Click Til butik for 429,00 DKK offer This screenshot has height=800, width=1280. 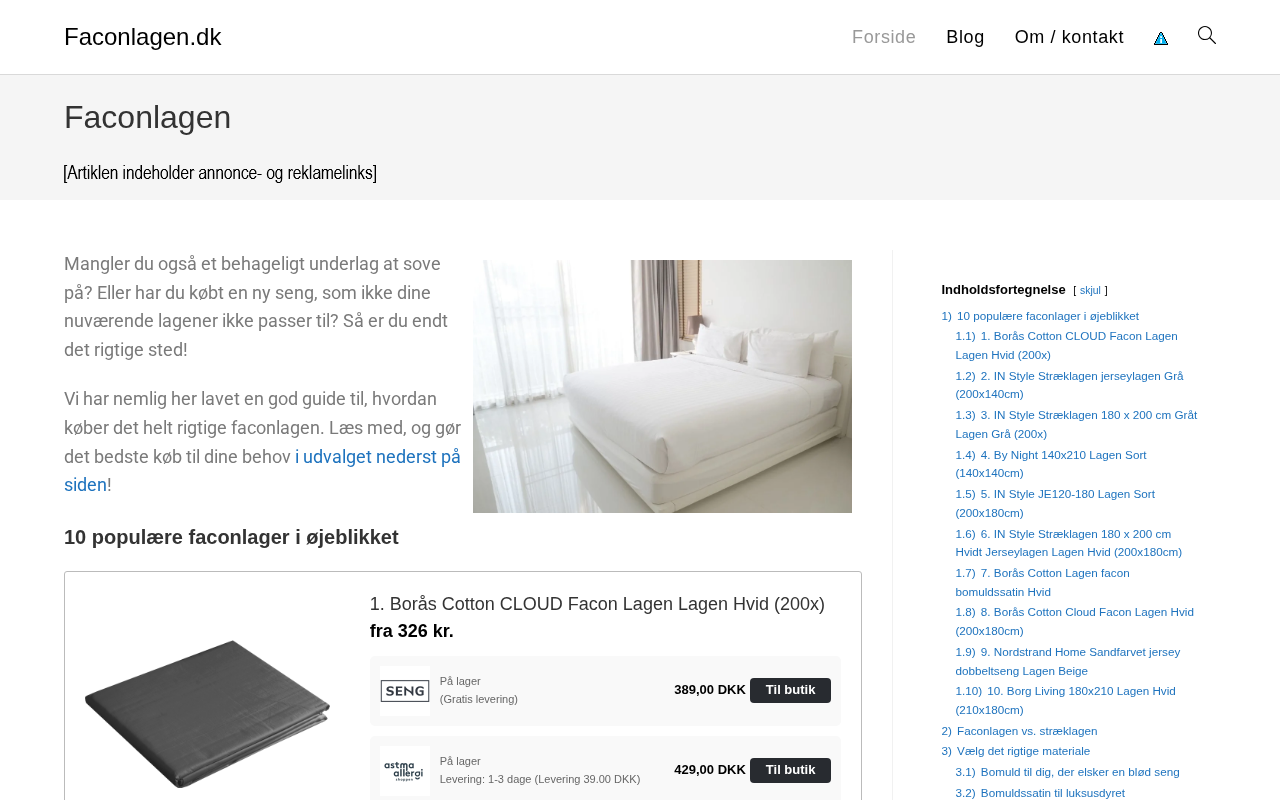click(790, 770)
